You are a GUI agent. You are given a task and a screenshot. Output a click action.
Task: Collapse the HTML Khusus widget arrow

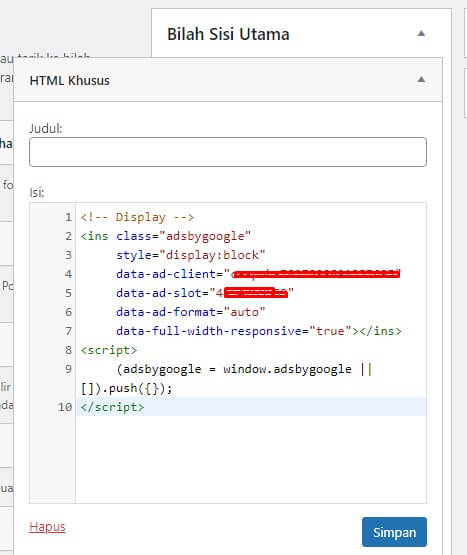[421, 79]
